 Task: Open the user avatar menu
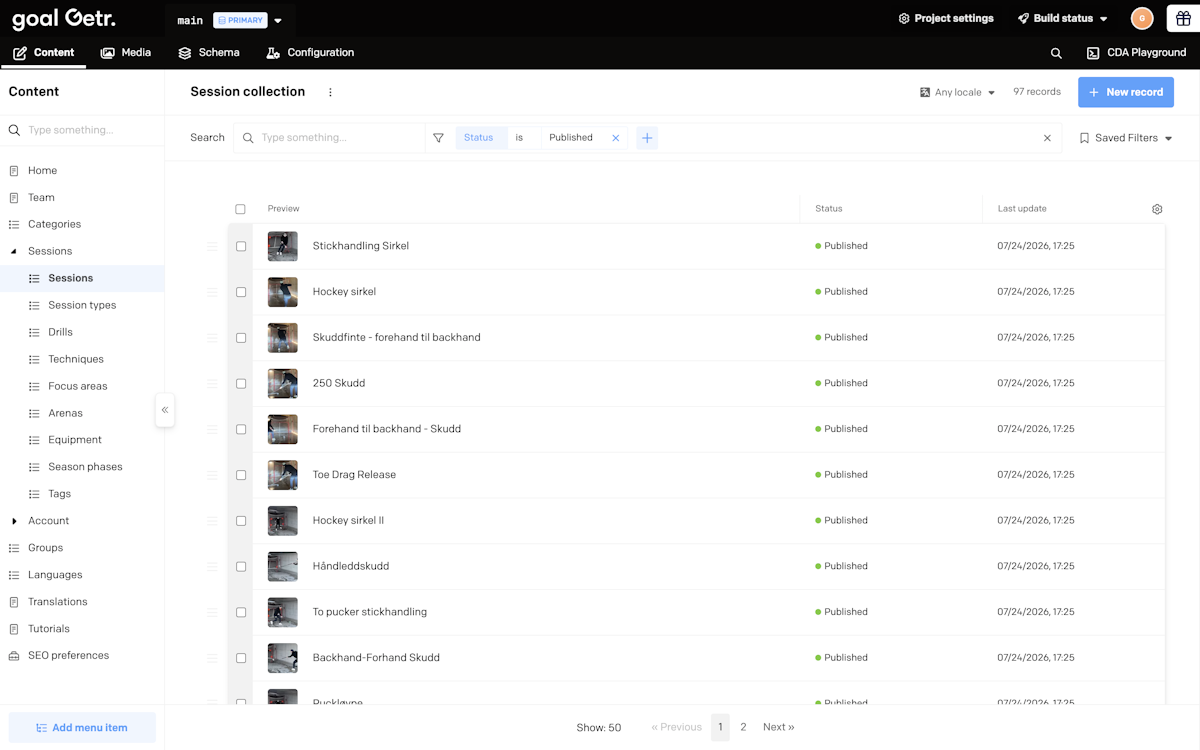[1142, 18]
